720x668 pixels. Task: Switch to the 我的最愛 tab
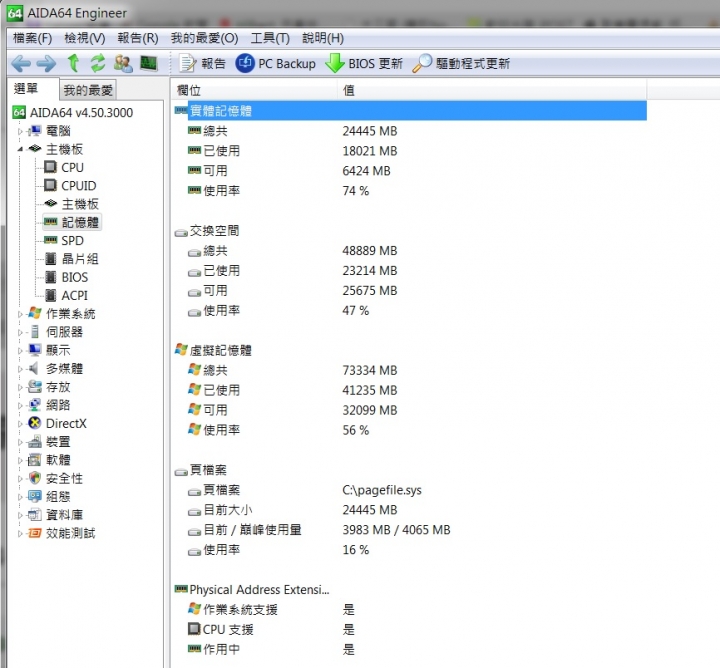[x=88, y=90]
